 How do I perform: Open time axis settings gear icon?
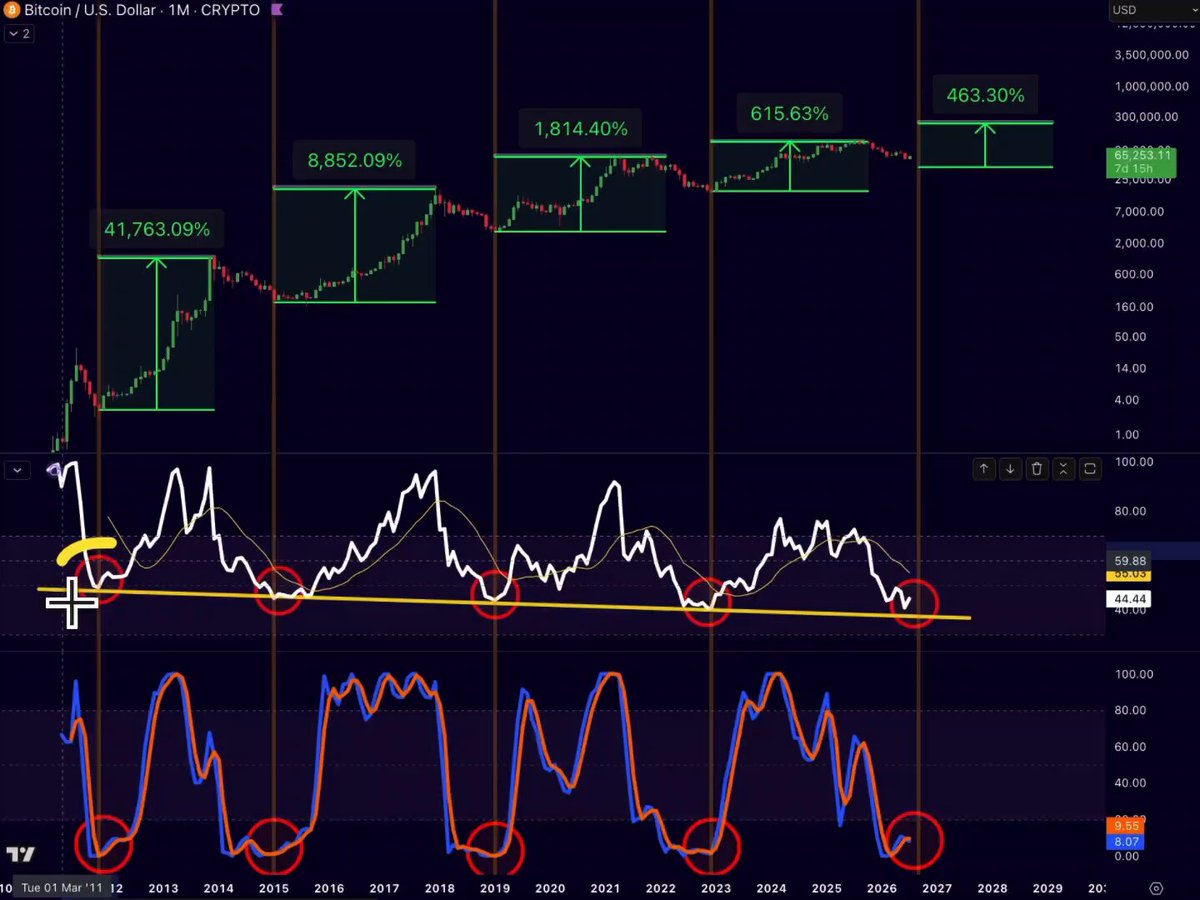coord(1157,888)
